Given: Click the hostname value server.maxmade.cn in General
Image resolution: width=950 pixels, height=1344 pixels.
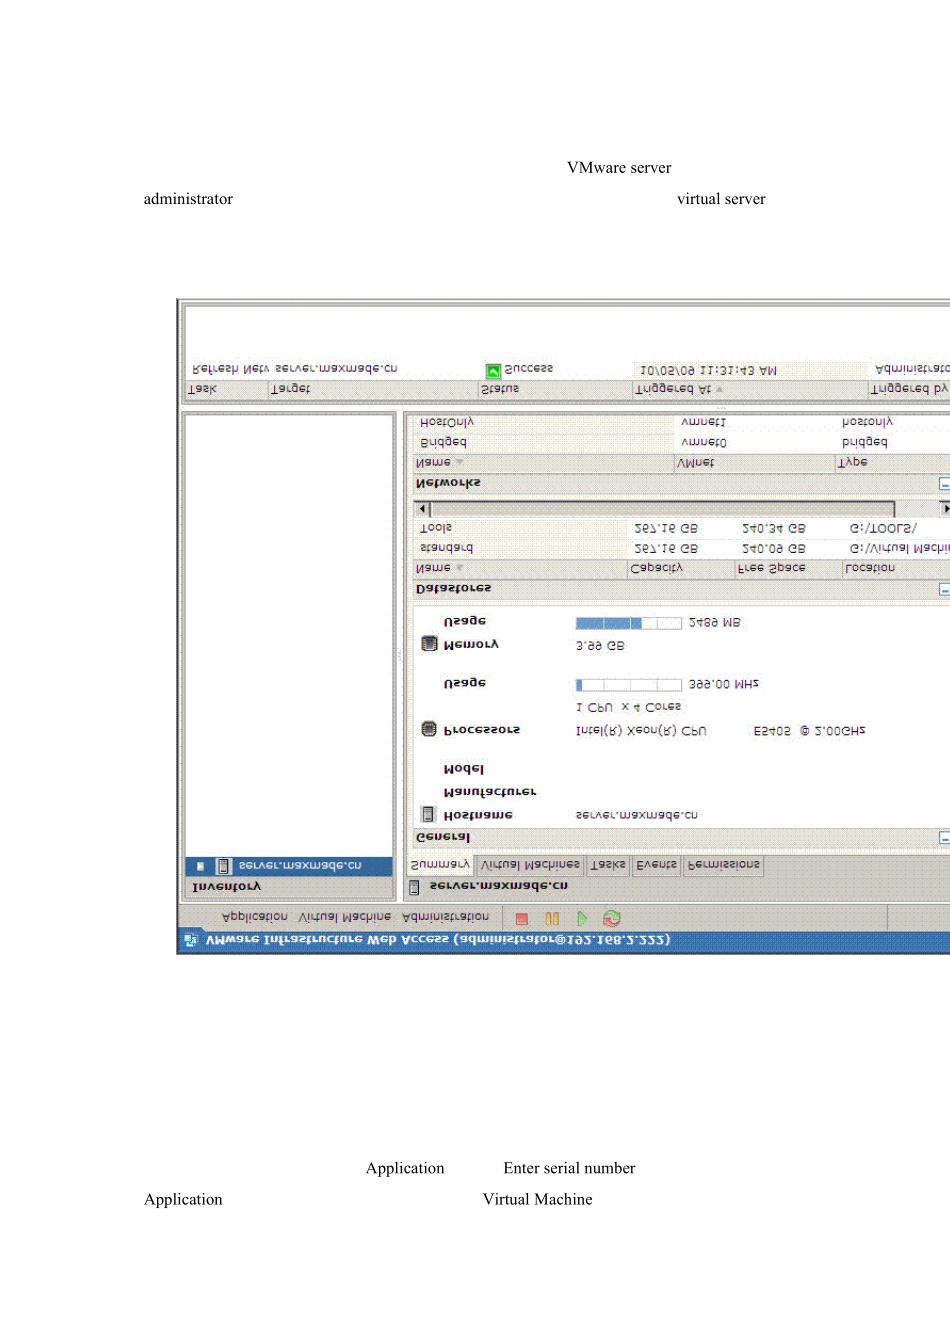Looking at the screenshot, I should pyautogui.click(x=637, y=816).
